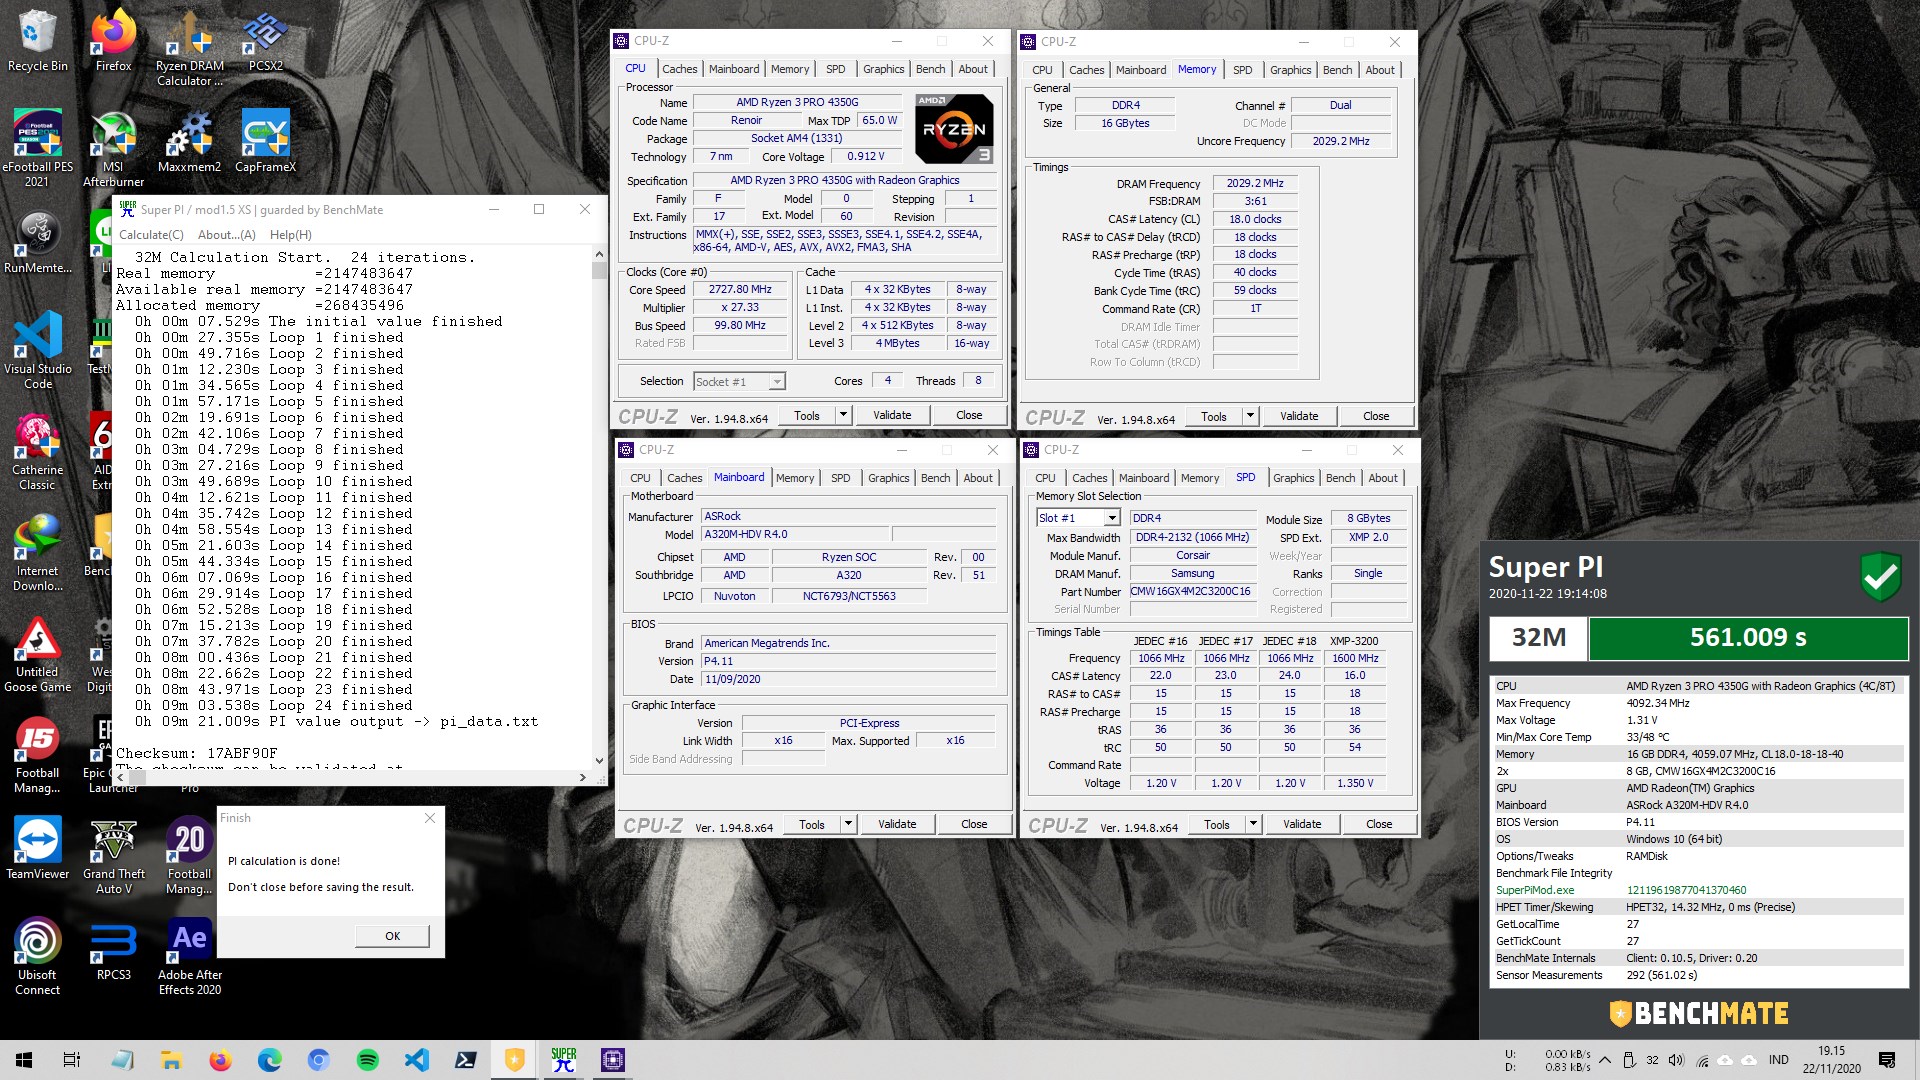
Task: Open the Action Center notification icon
Action: (1887, 1060)
